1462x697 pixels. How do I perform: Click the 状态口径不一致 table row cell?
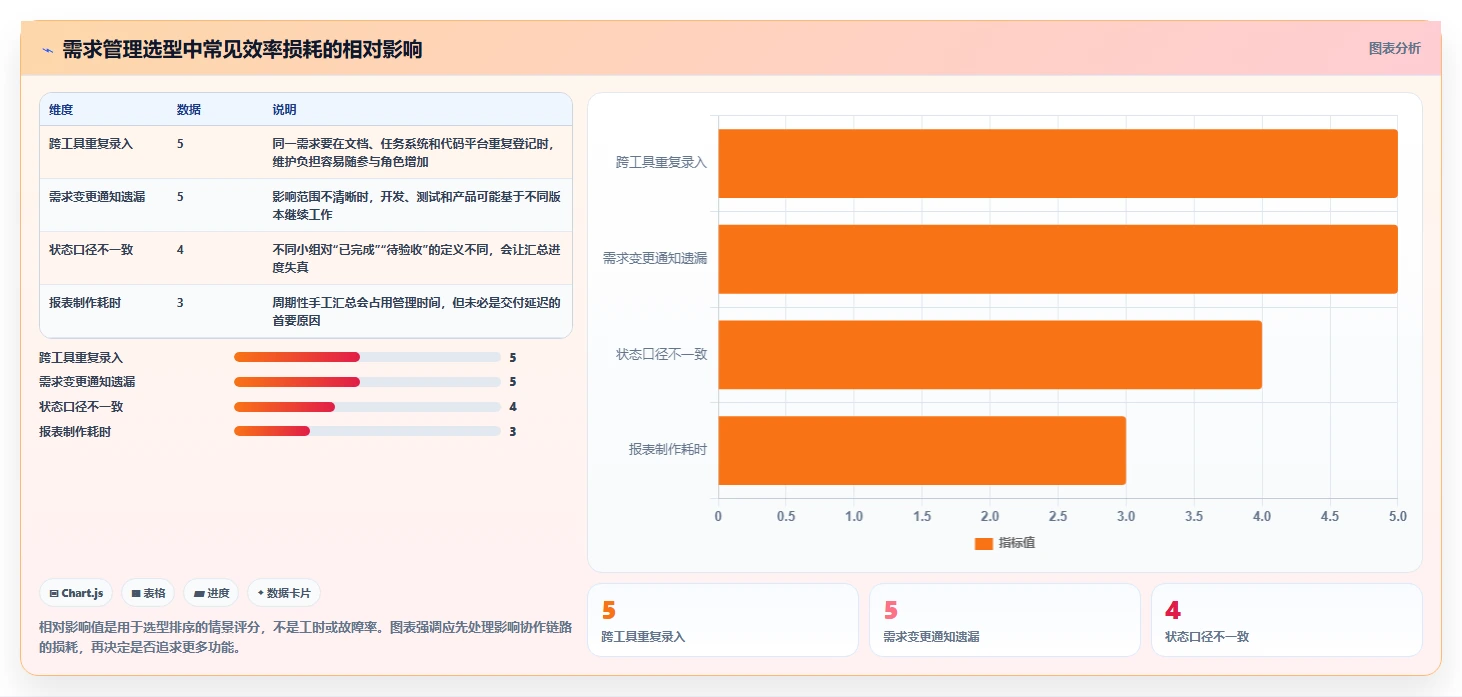(x=91, y=250)
